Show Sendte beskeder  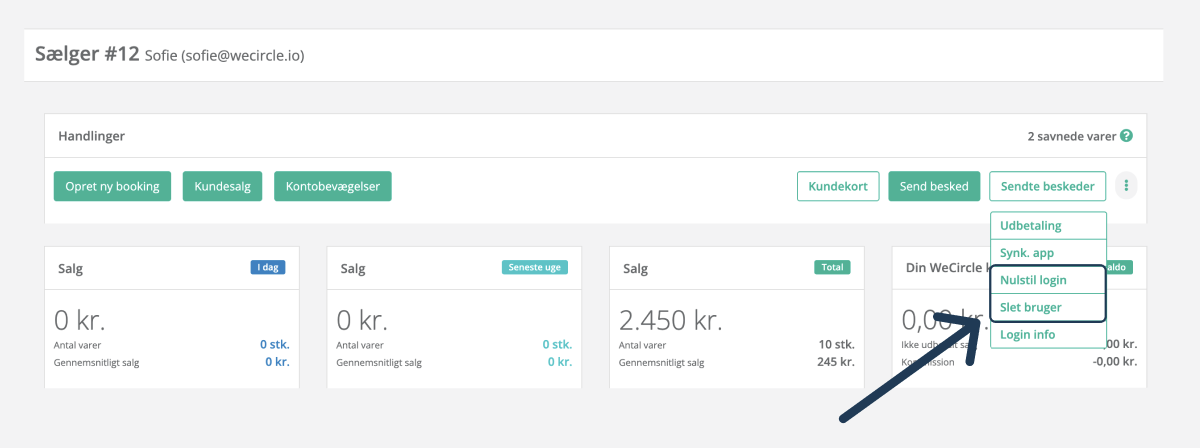pos(1047,186)
